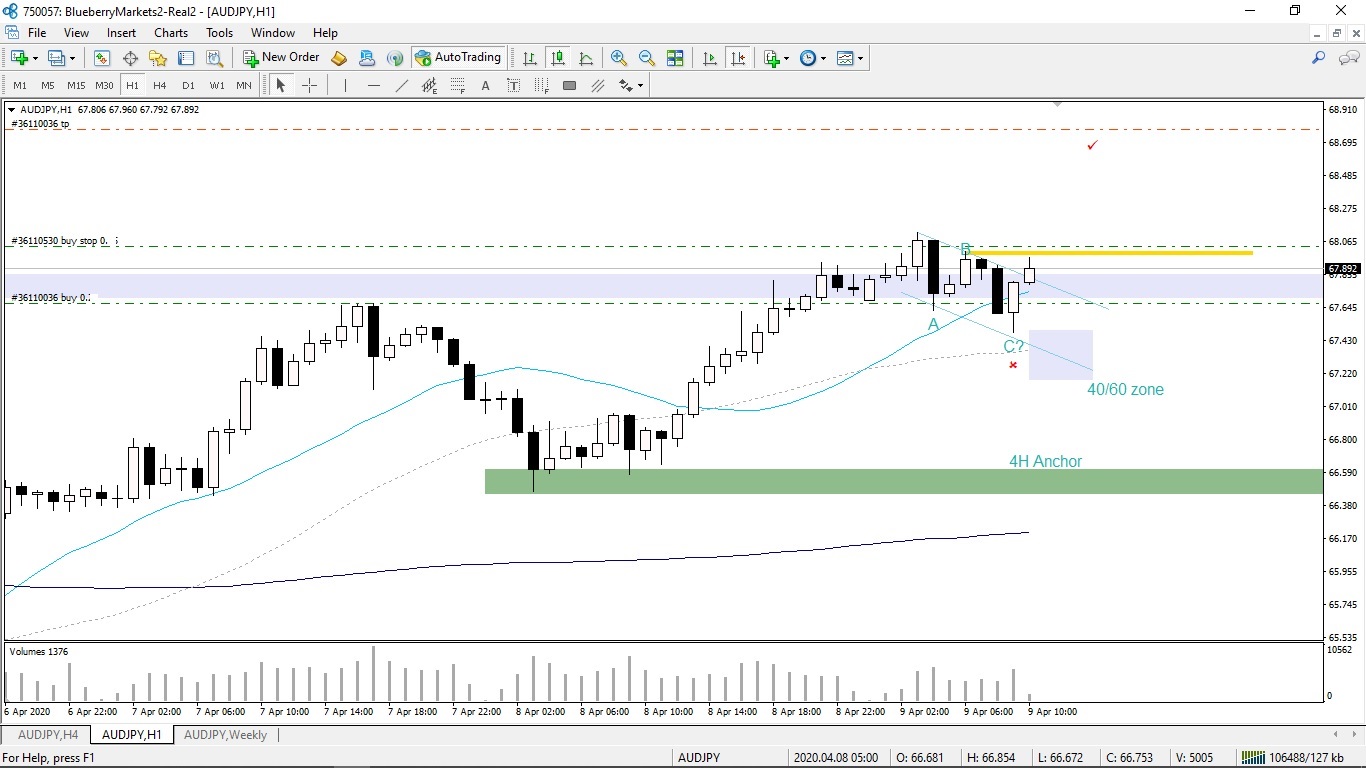The width and height of the screenshot is (1366, 768).
Task: Switch chart to line chart mode
Action: 586,58
